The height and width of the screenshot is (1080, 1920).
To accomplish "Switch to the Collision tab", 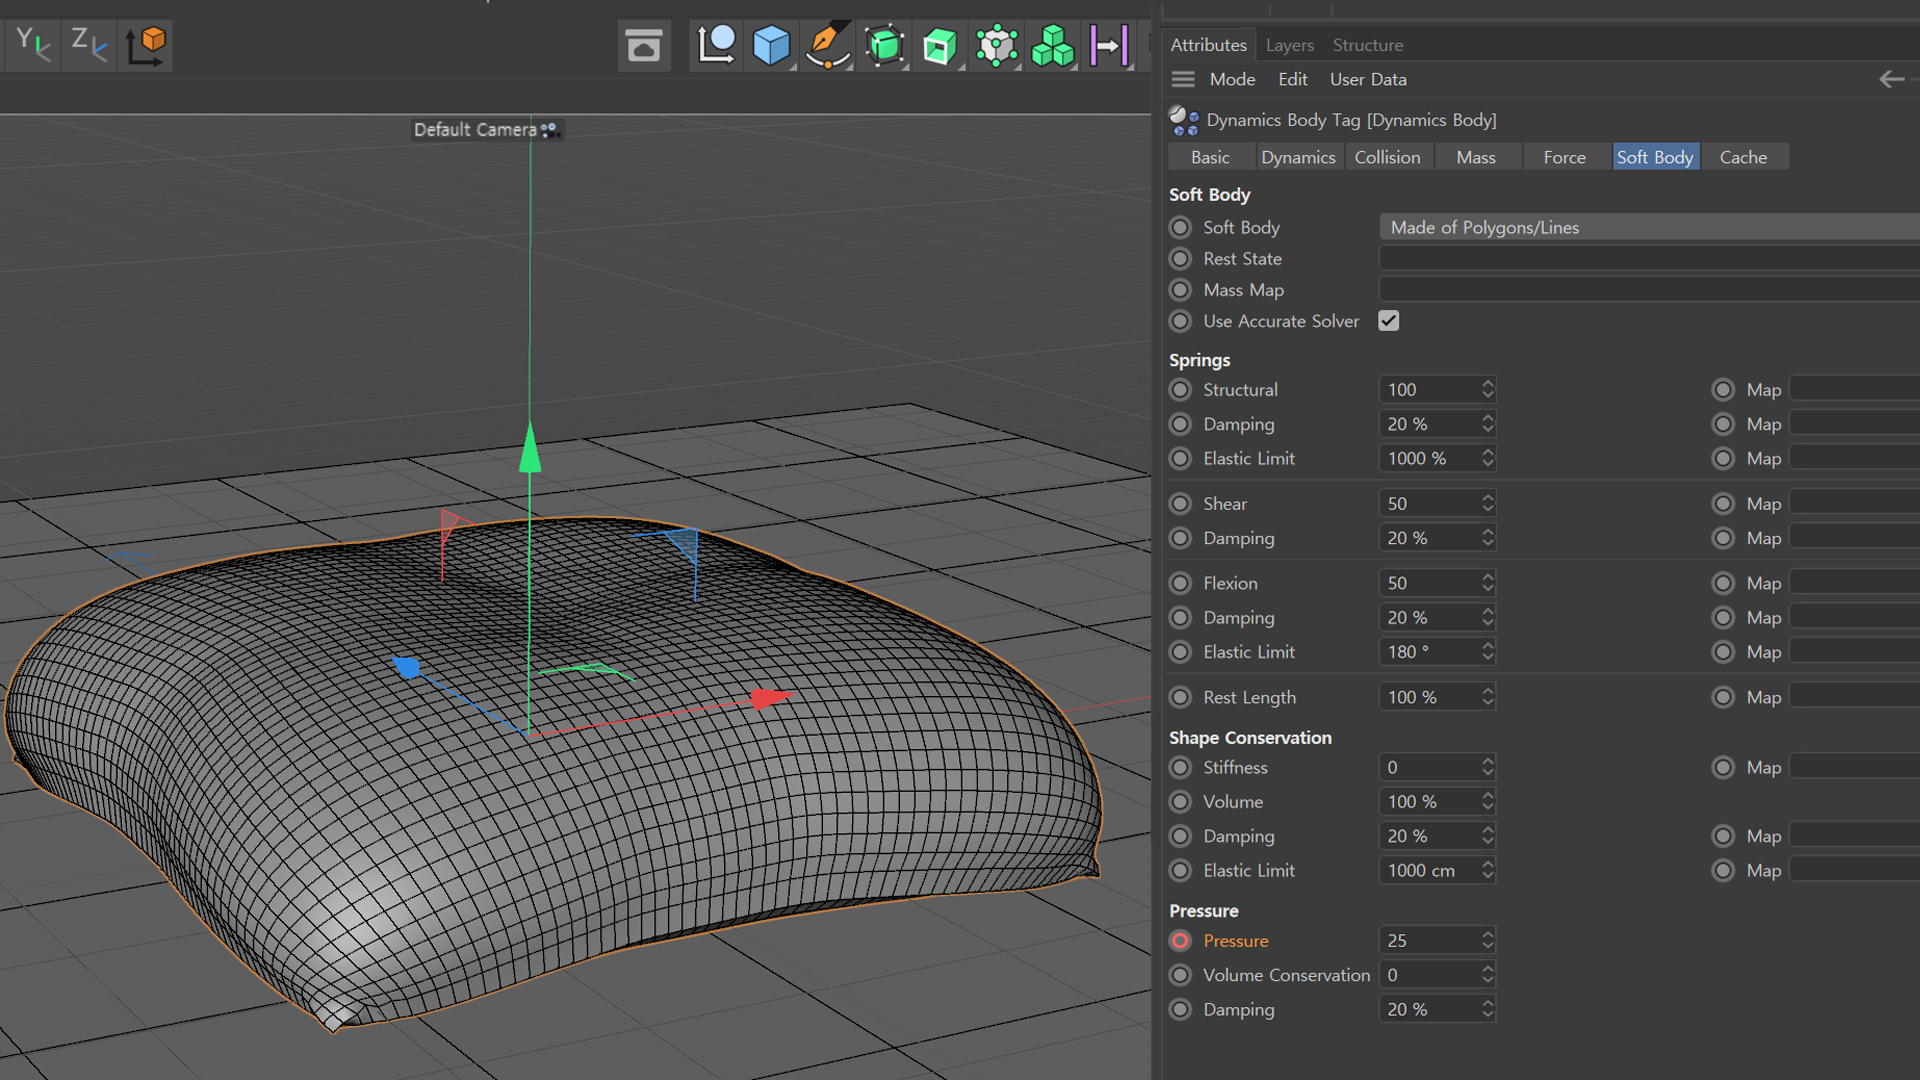I will (x=1387, y=157).
